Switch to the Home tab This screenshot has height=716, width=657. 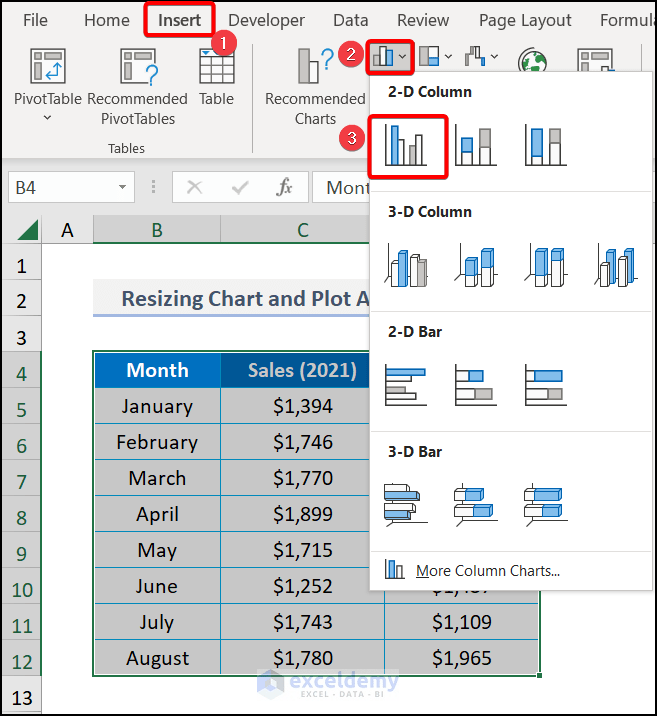[107, 20]
